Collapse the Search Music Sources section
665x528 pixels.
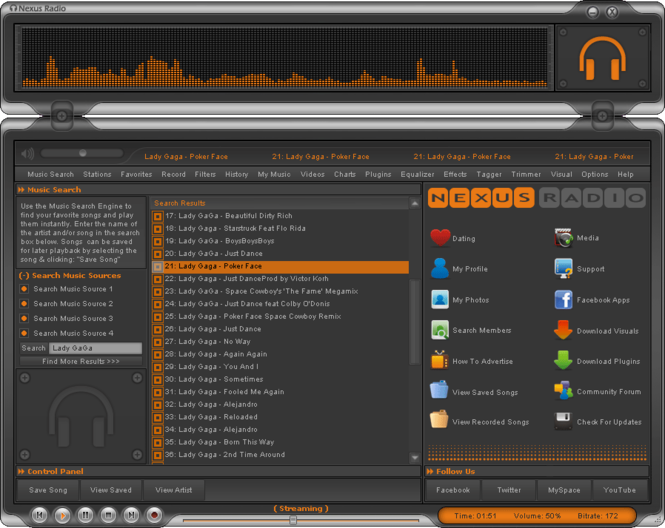point(24,276)
